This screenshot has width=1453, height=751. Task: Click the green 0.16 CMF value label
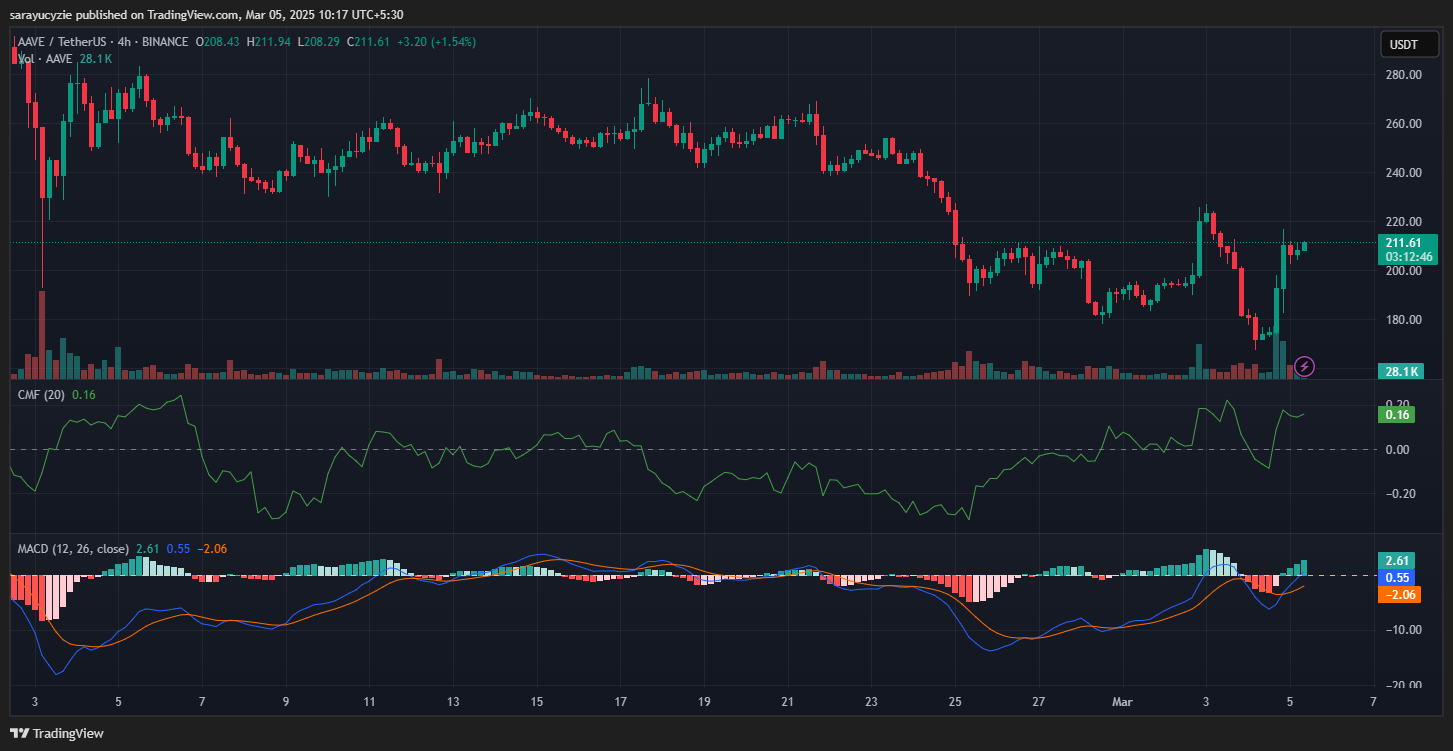click(x=1397, y=414)
